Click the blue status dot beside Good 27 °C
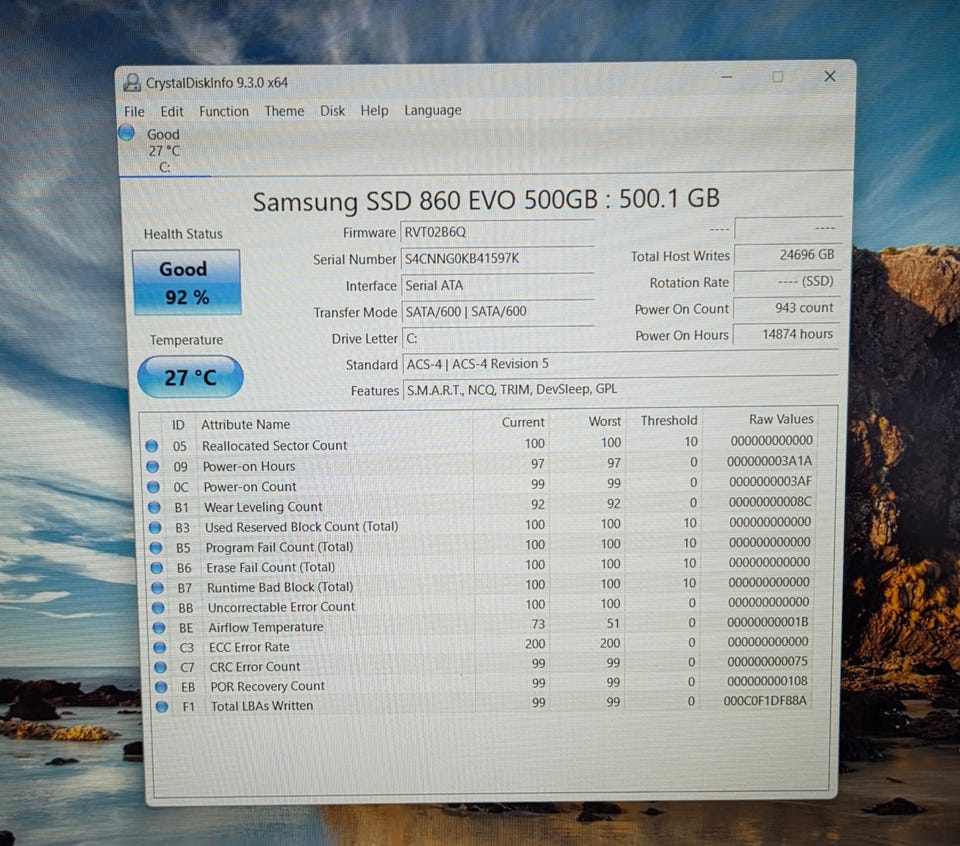 (x=127, y=133)
